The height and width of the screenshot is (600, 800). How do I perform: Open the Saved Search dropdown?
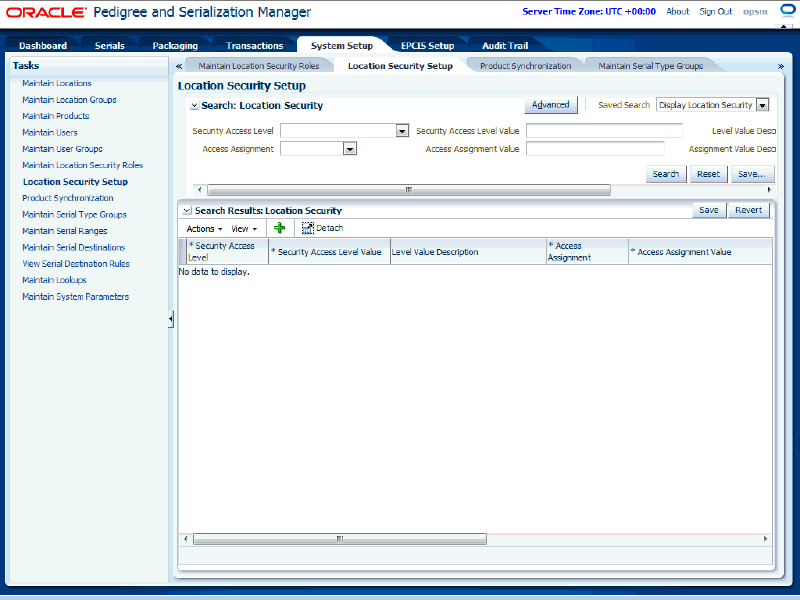[x=762, y=105]
